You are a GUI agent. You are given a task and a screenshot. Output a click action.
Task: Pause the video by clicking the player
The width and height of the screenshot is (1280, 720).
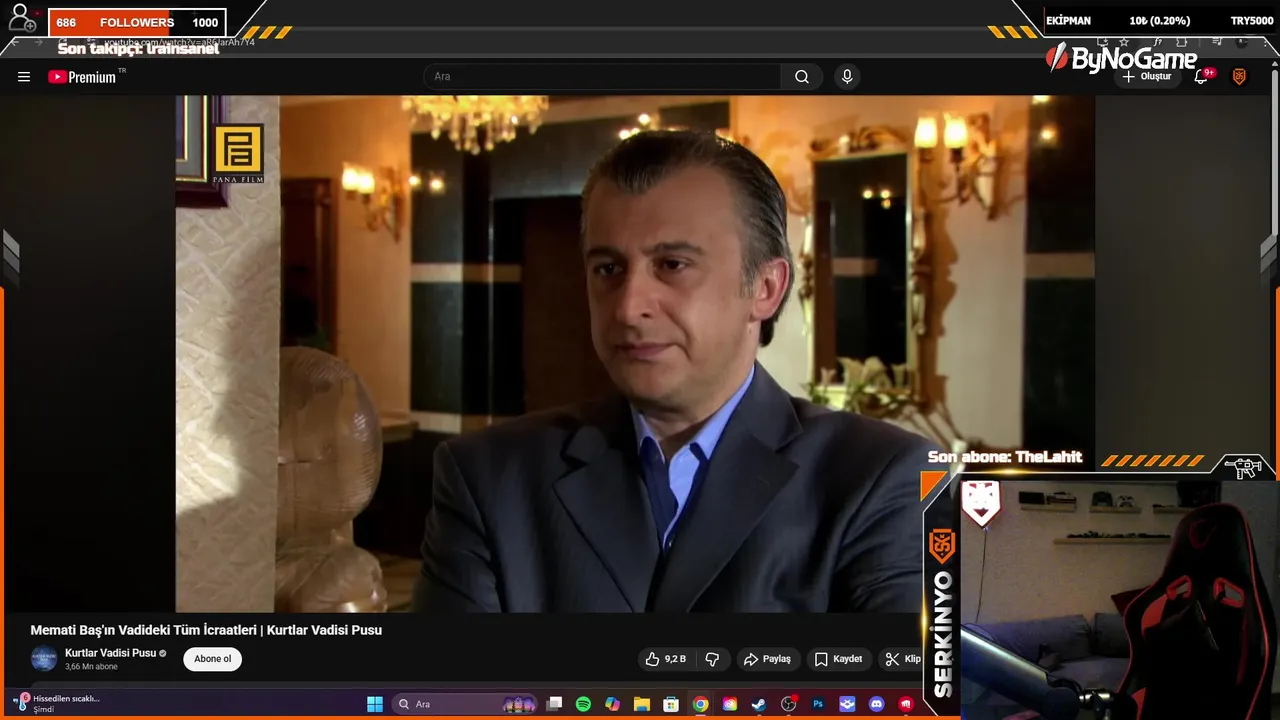pyautogui.click(x=635, y=353)
